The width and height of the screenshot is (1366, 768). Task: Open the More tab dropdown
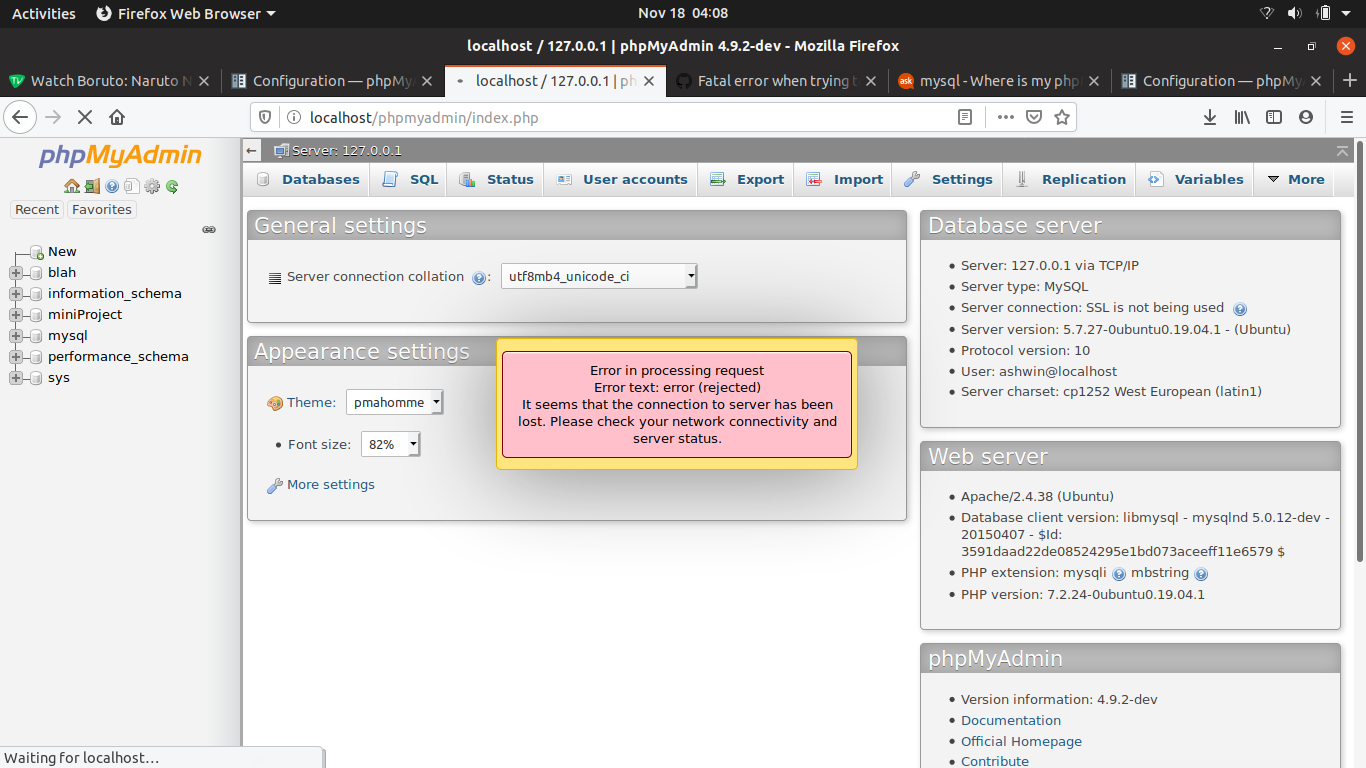tap(1295, 180)
